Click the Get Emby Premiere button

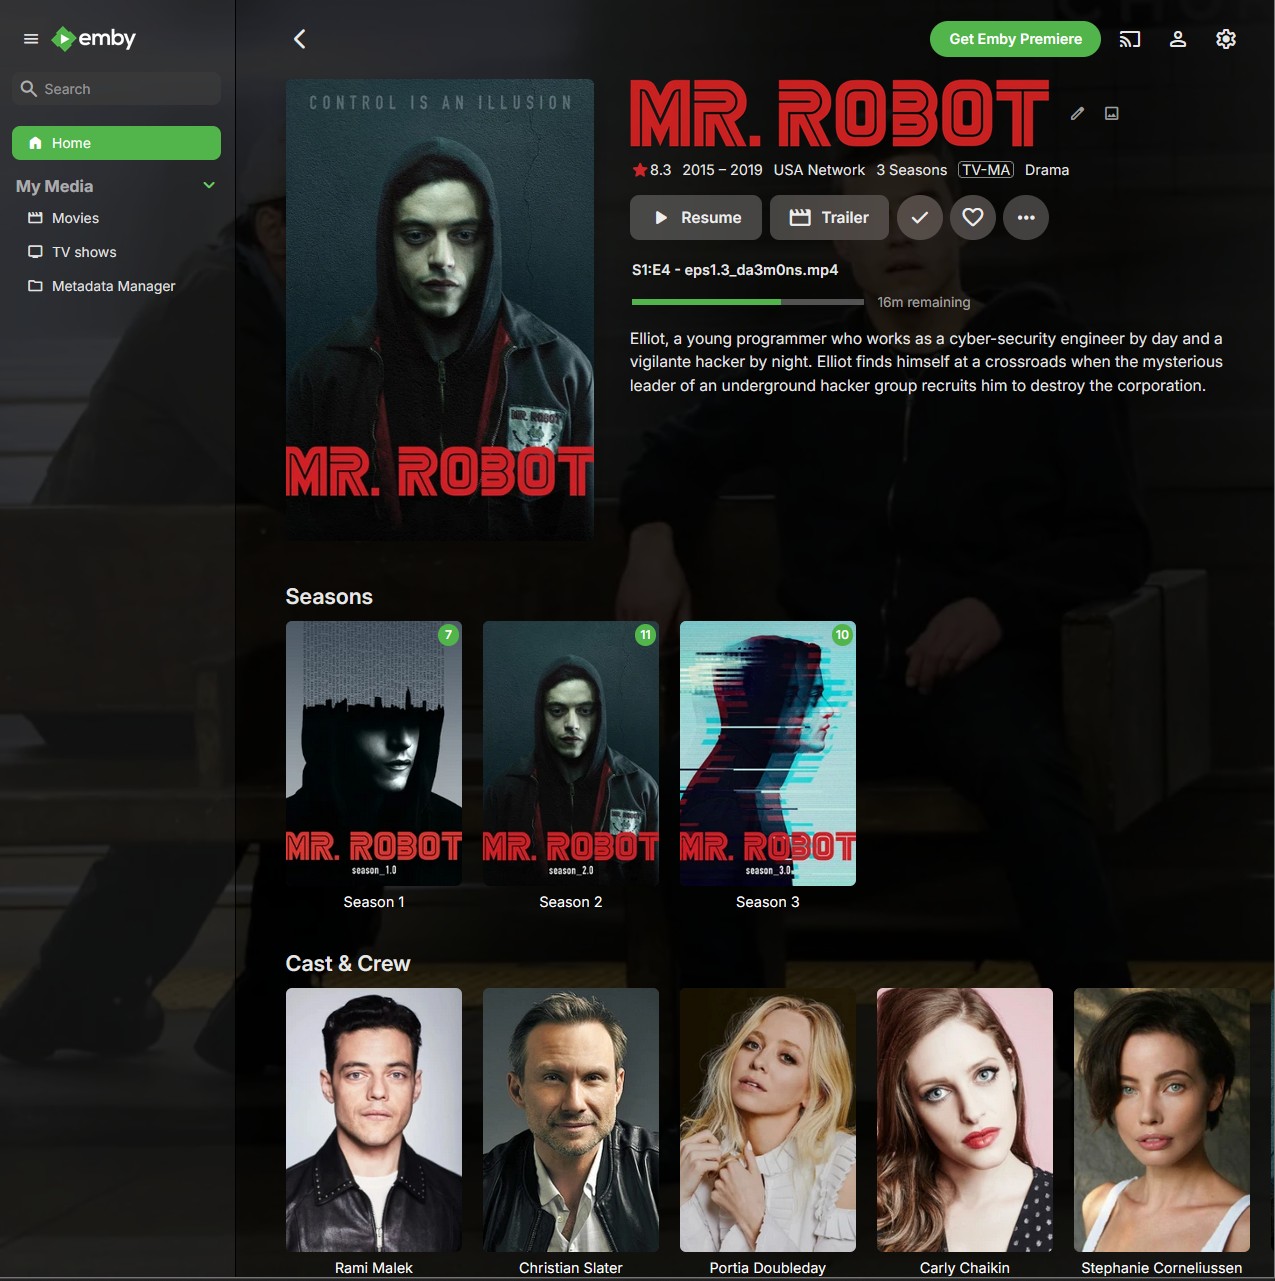tap(1015, 39)
